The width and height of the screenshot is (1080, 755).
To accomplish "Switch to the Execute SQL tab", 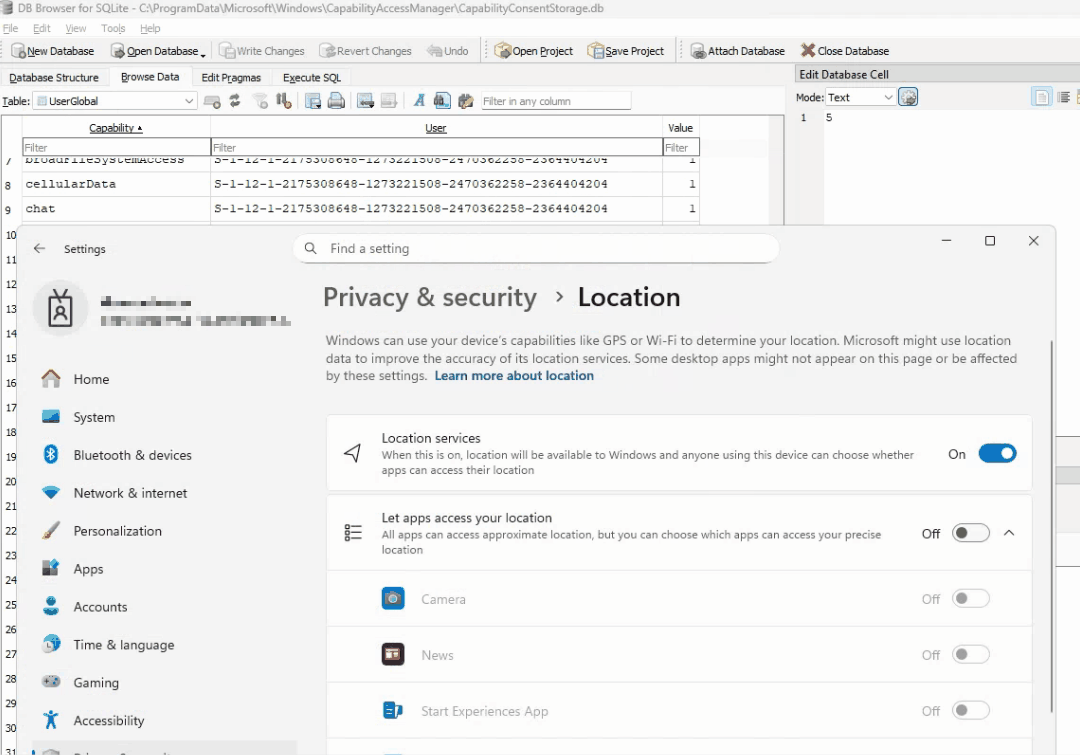I will [x=311, y=77].
